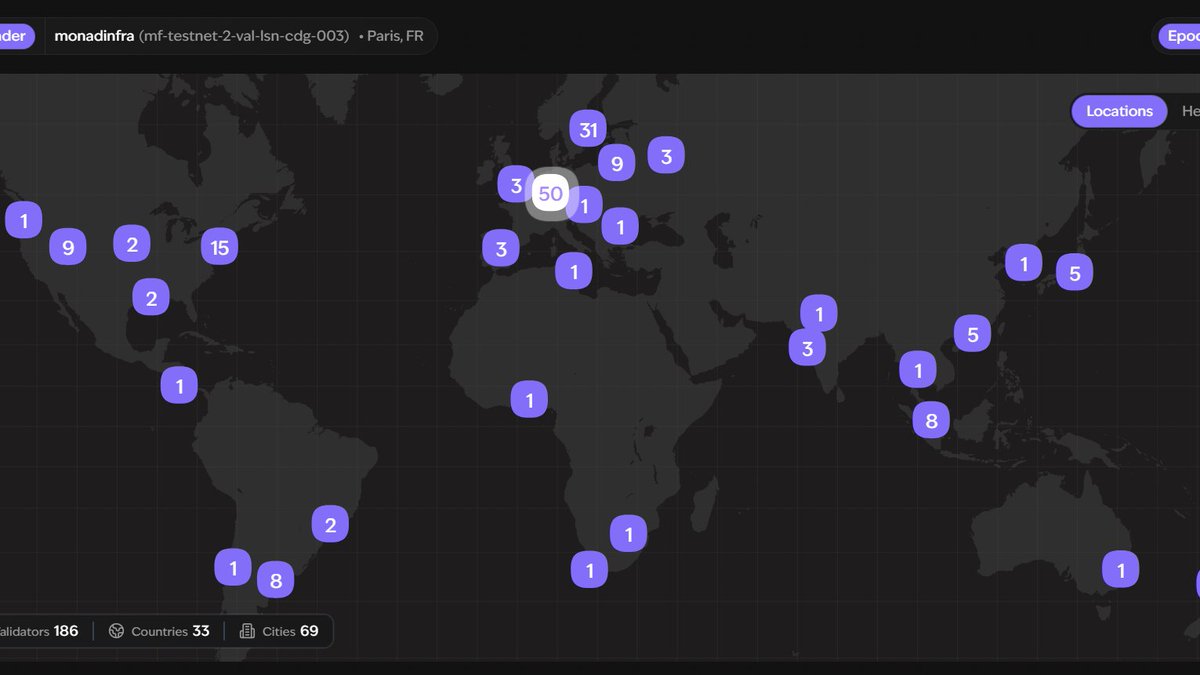Click the 31 validator marker over Scandinavia

(x=588, y=128)
